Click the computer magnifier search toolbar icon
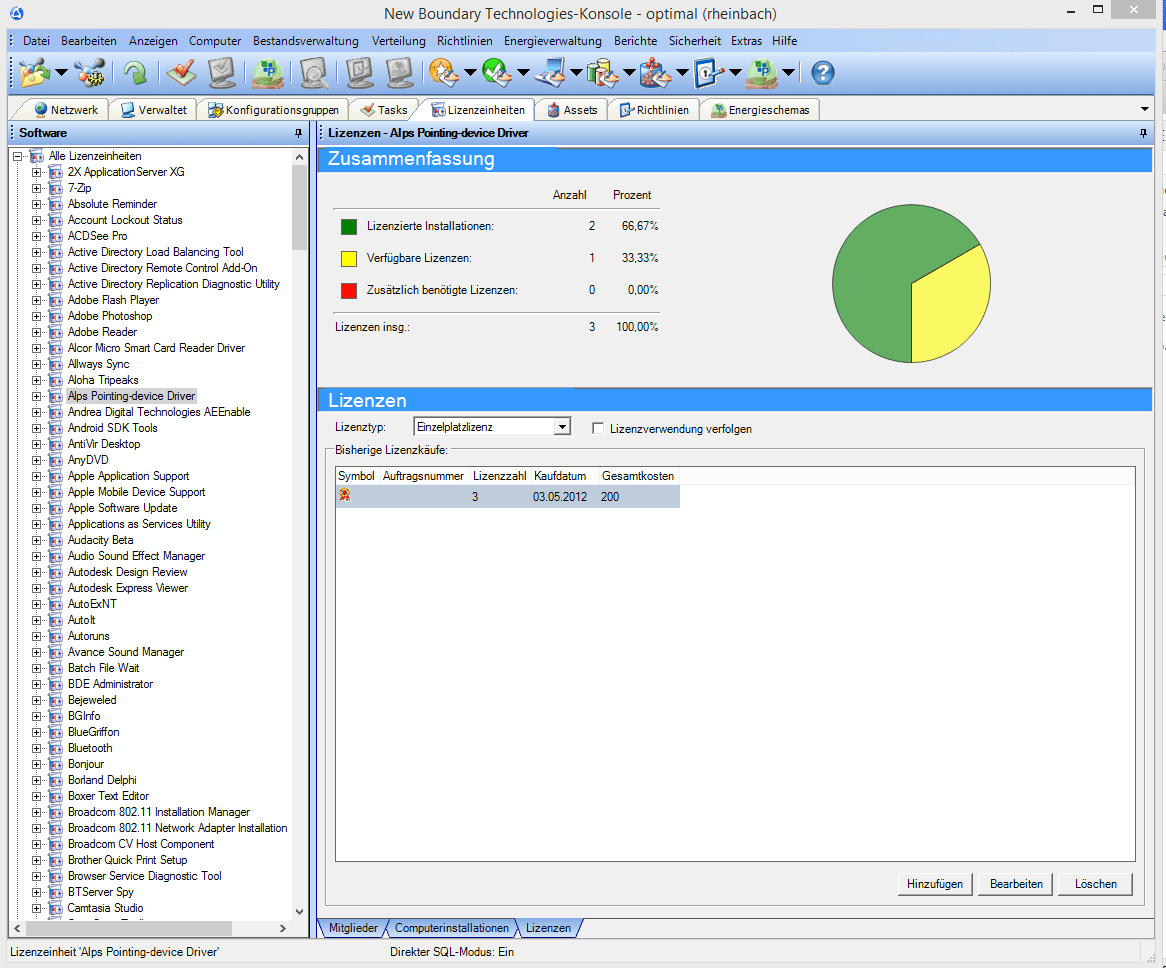 click(313, 72)
